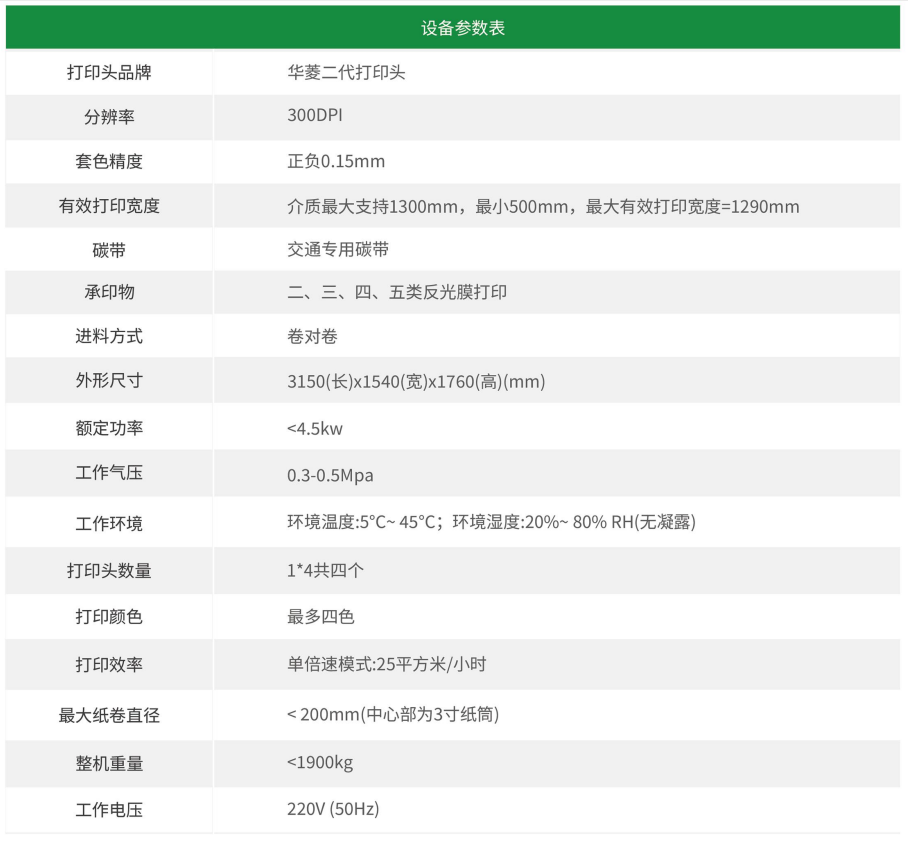Click the 1*4共四个 print head count
The width and height of the screenshot is (908, 842).
tap(325, 571)
